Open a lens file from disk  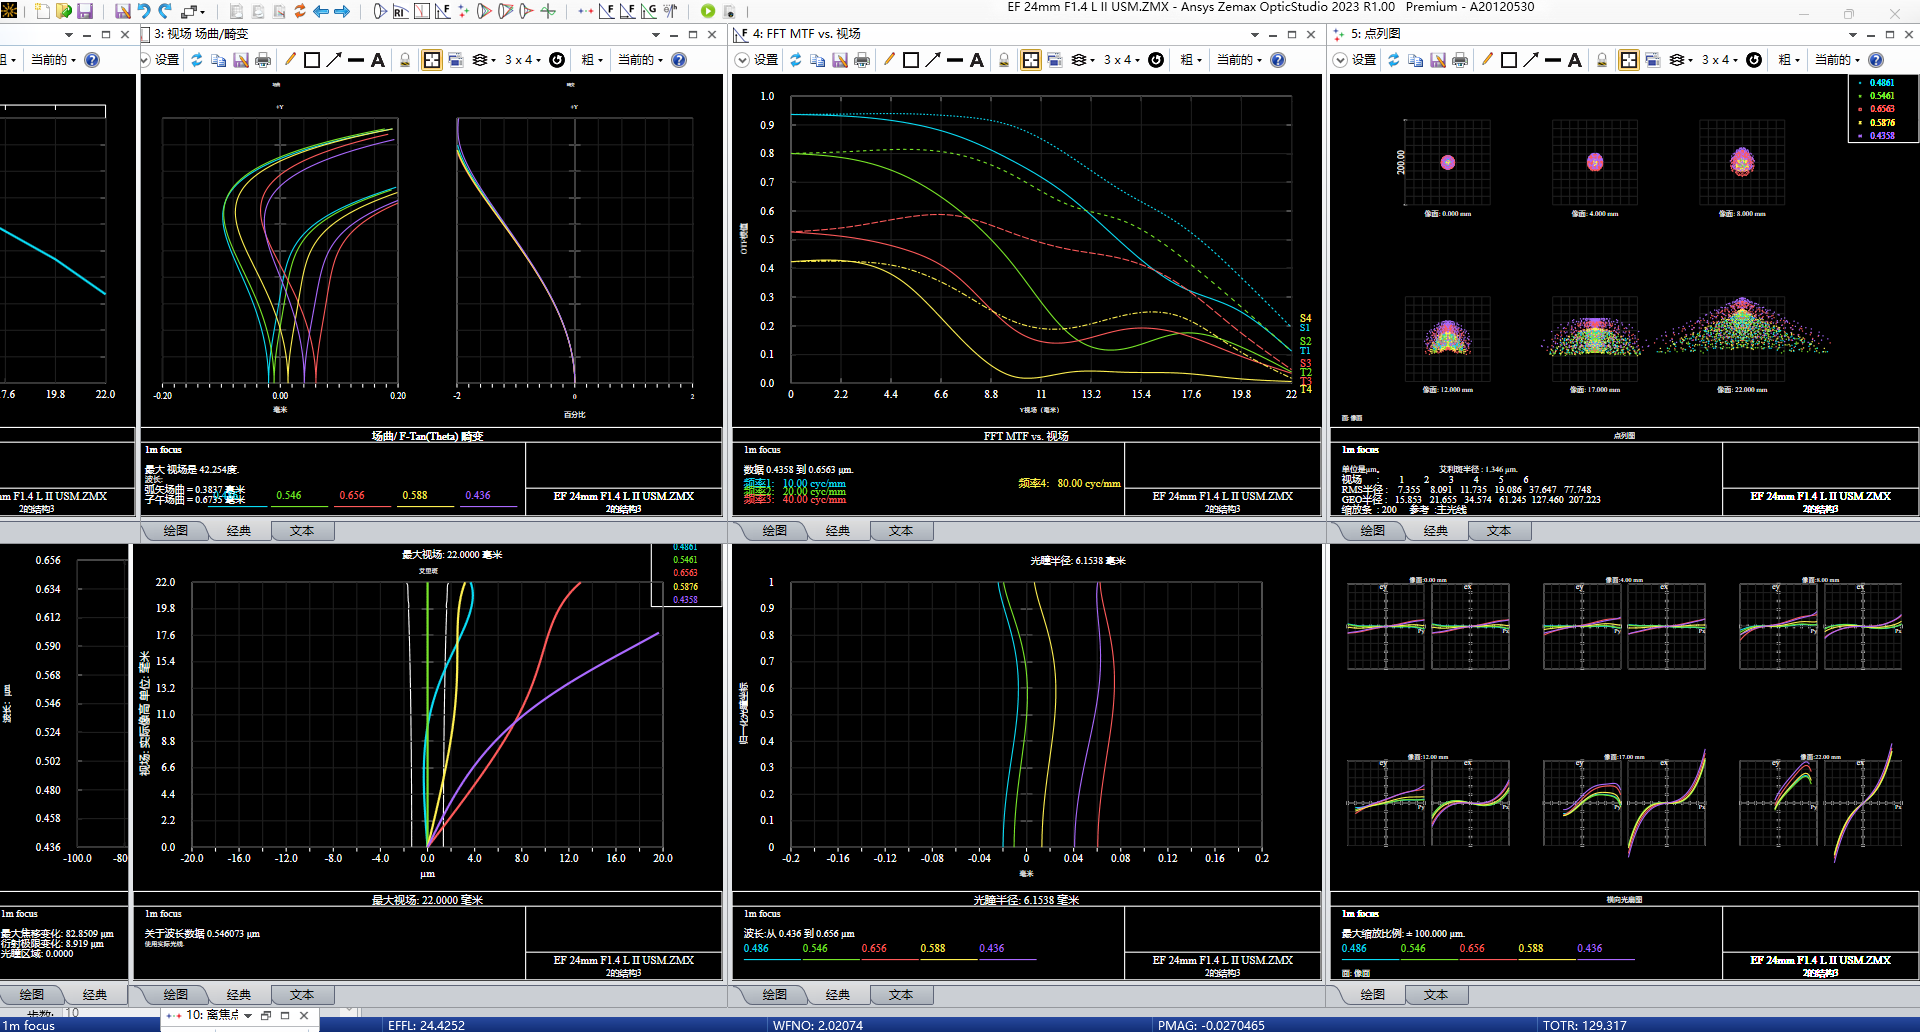(64, 11)
